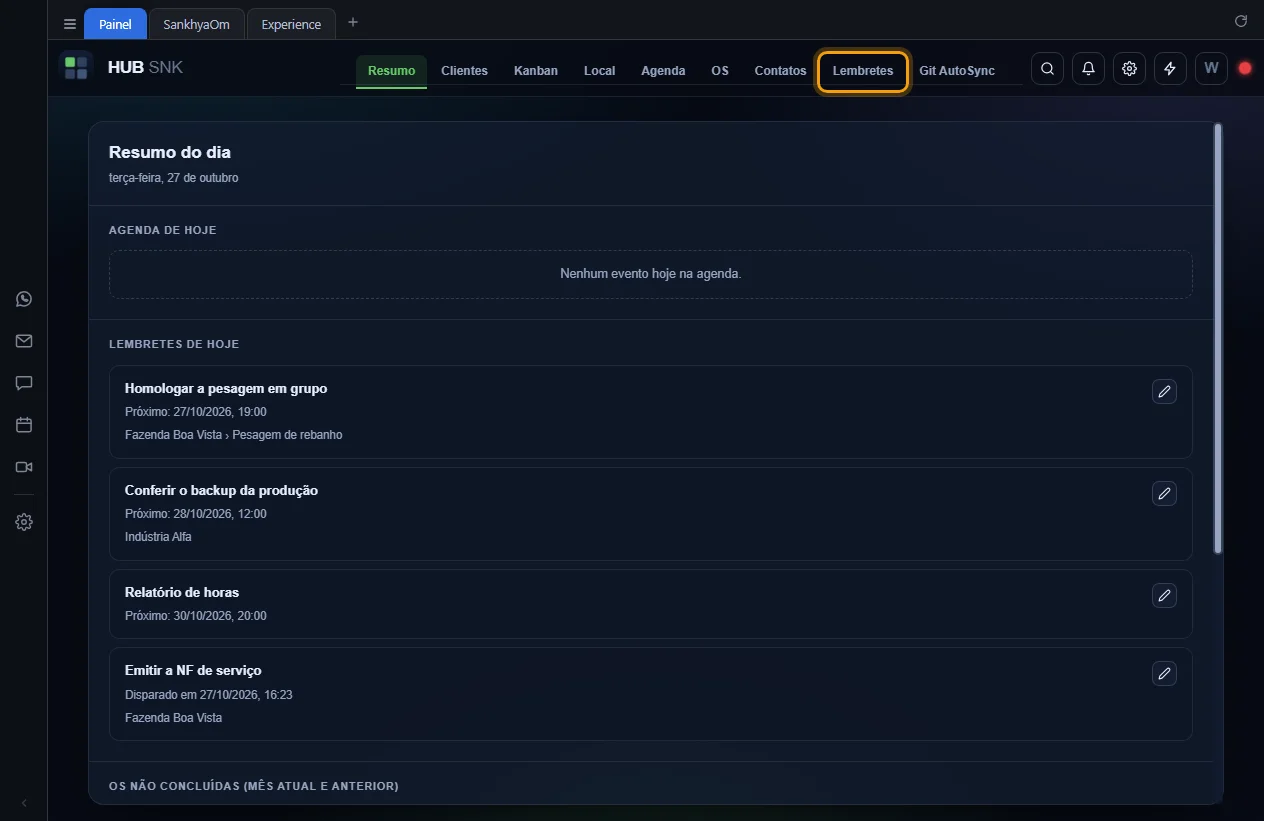Open the Git AutoSync section
1264x821 pixels.
pos(957,71)
